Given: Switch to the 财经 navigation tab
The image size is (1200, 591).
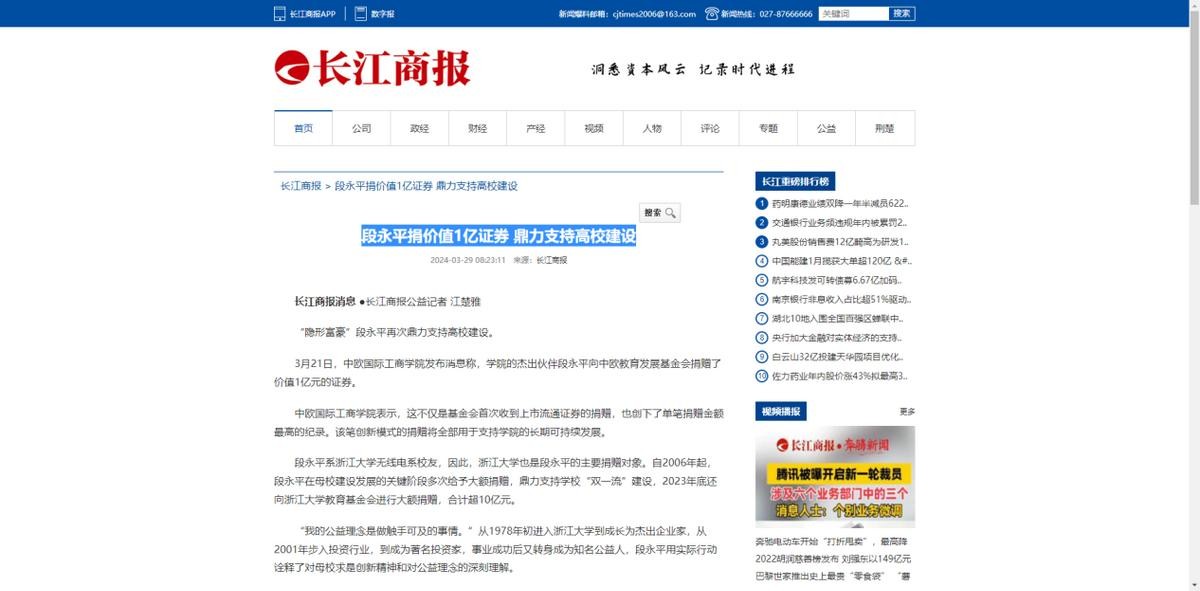Looking at the screenshot, I should (477, 128).
